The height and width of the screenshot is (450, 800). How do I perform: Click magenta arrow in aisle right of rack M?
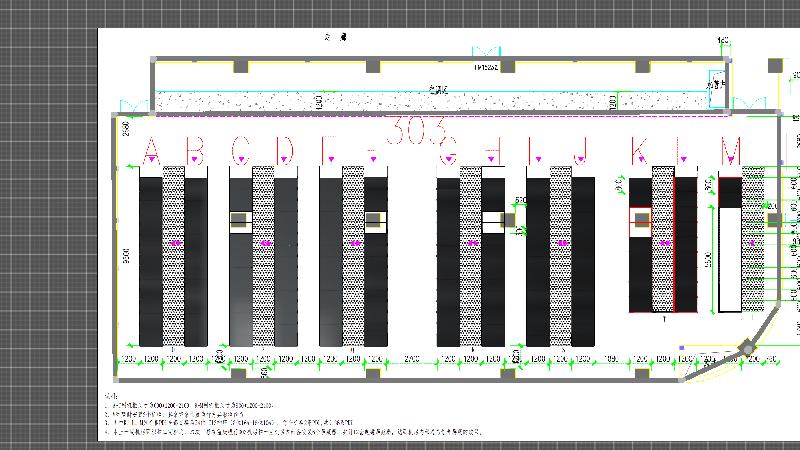[x=753, y=243]
